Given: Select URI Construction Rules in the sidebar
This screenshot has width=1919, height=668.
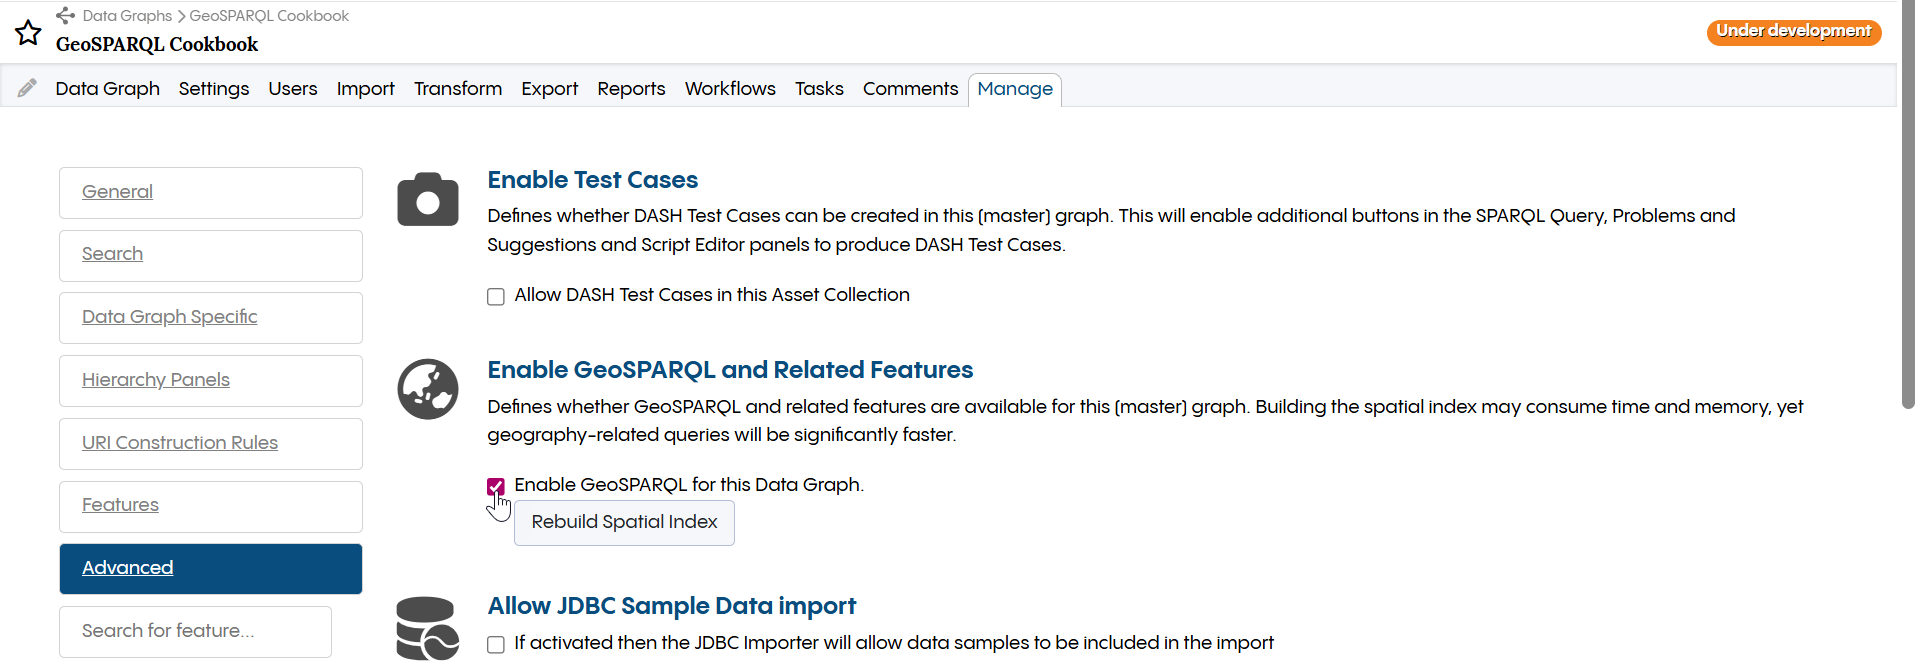Looking at the screenshot, I should tap(179, 442).
